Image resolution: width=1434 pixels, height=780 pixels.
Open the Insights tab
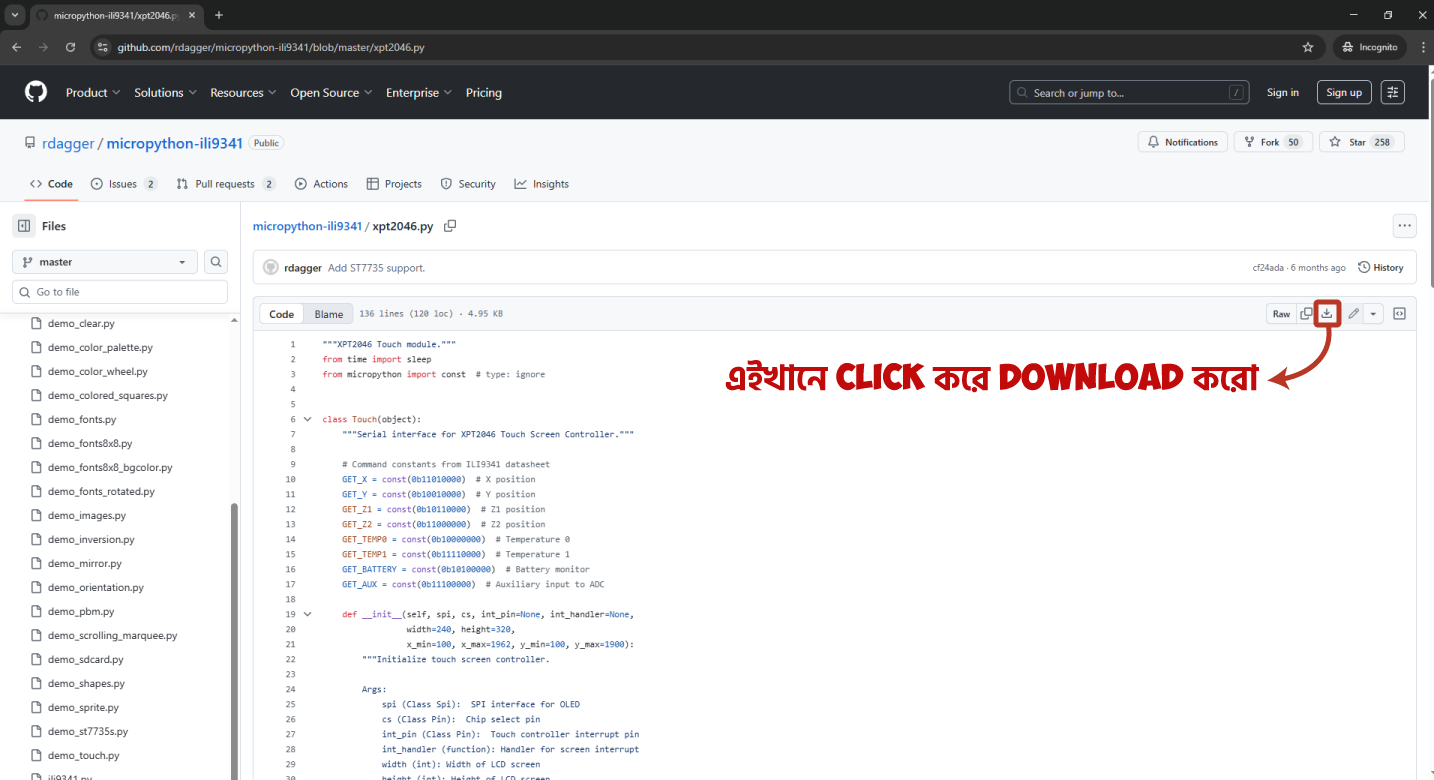click(541, 184)
